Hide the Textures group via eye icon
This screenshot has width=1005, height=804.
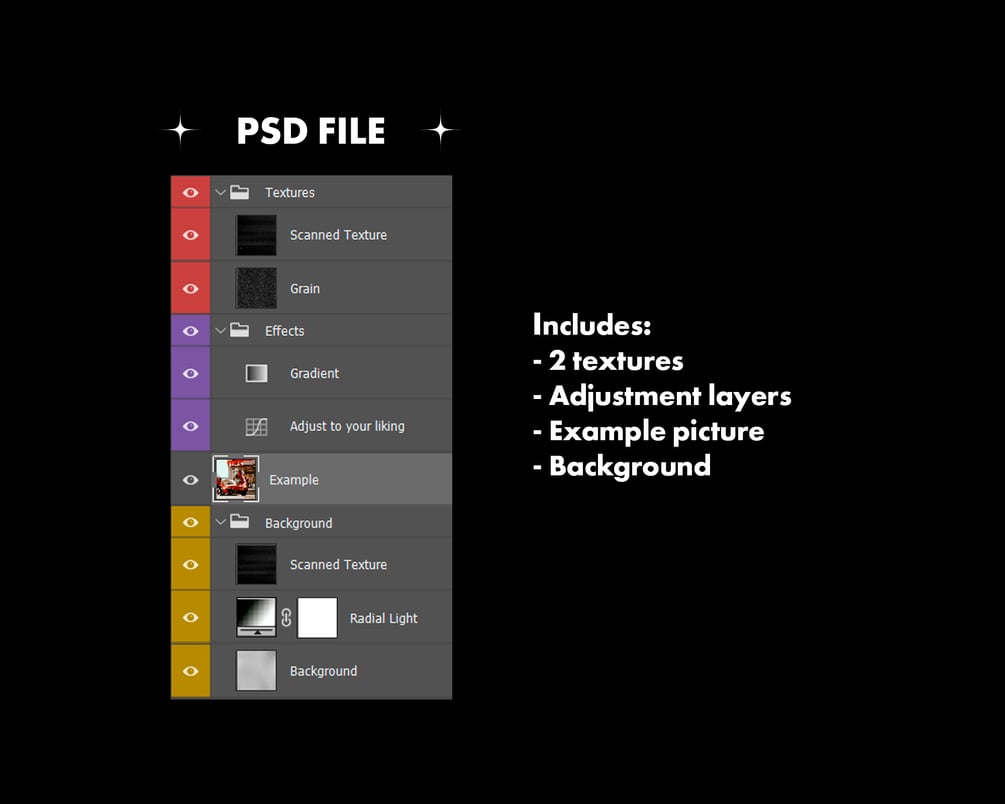pyautogui.click(x=190, y=192)
